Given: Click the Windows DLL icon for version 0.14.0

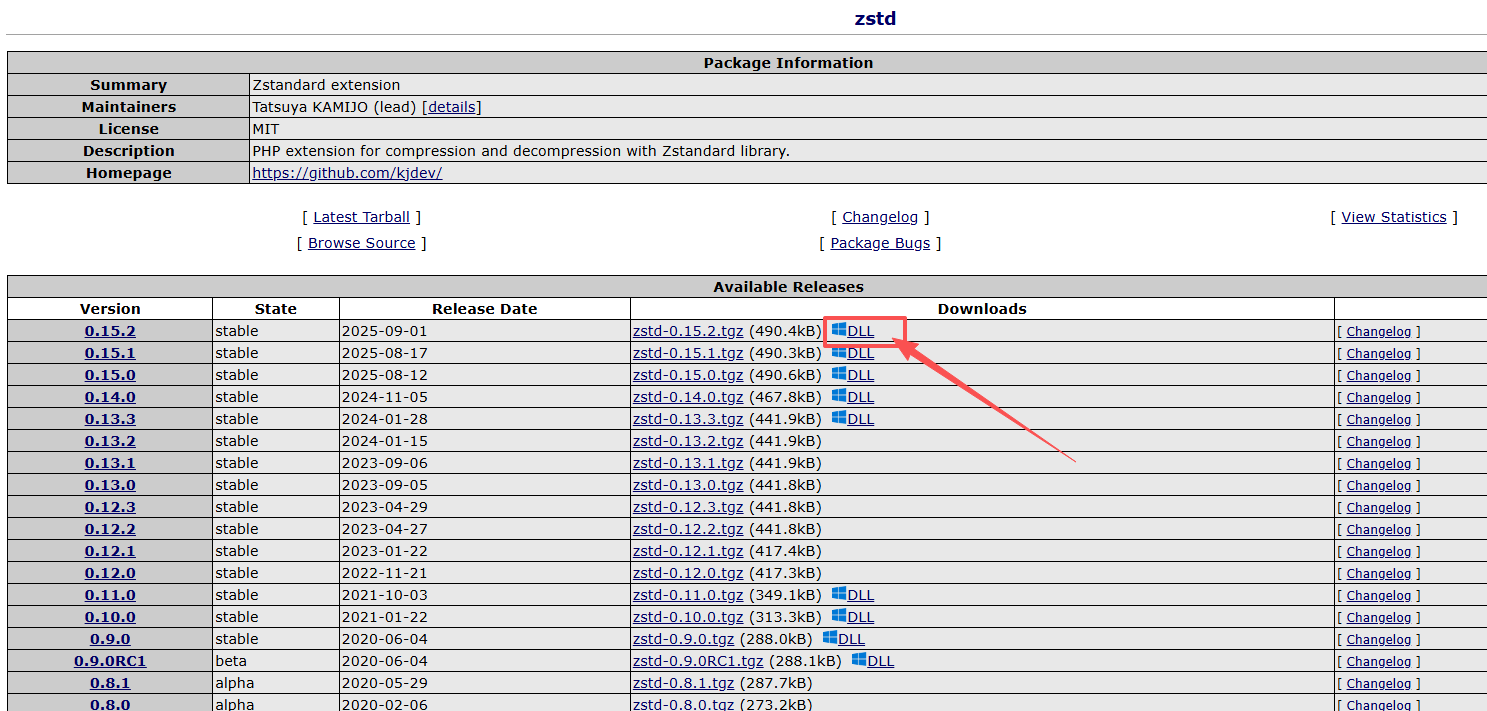Looking at the screenshot, I should coord(839,396).
